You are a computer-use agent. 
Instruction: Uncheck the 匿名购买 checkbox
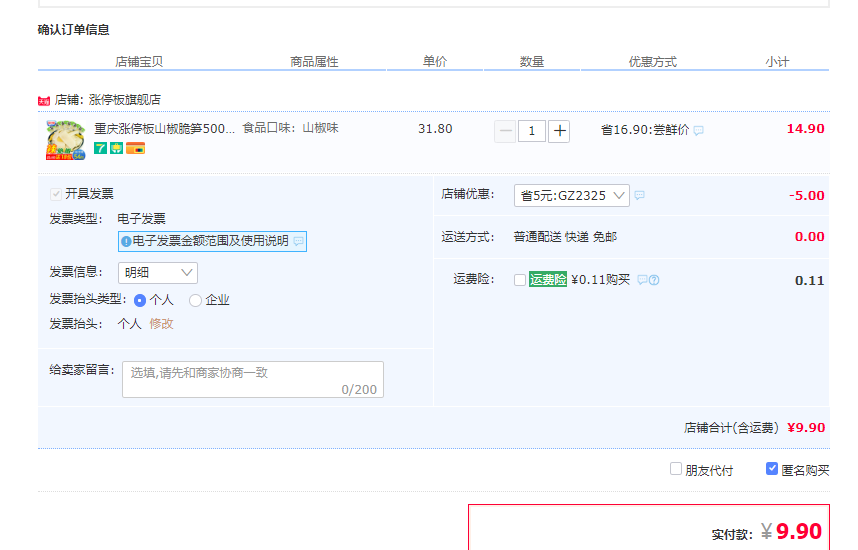tap(772, 469)
